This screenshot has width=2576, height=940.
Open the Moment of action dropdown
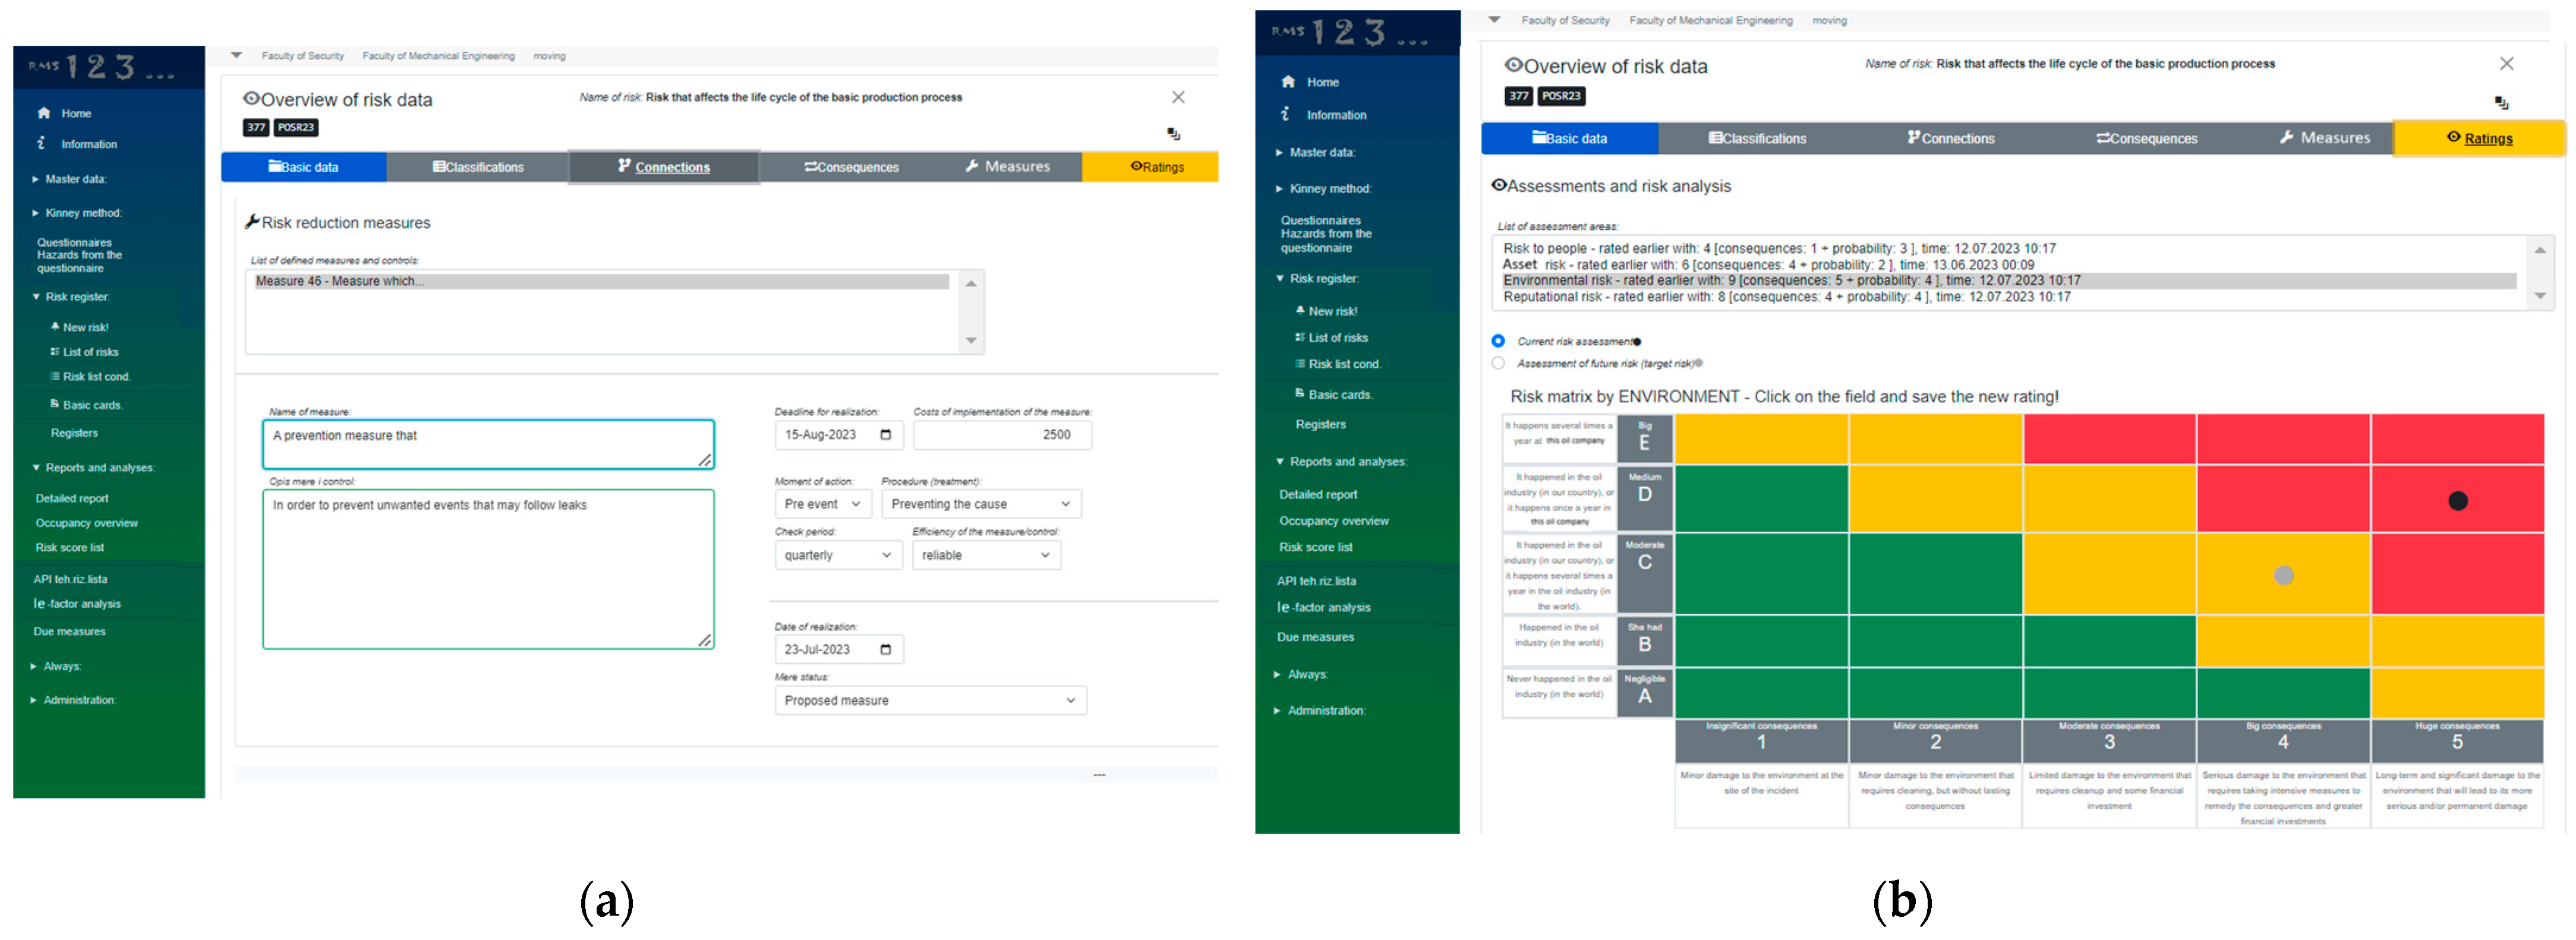click(823, 504)
